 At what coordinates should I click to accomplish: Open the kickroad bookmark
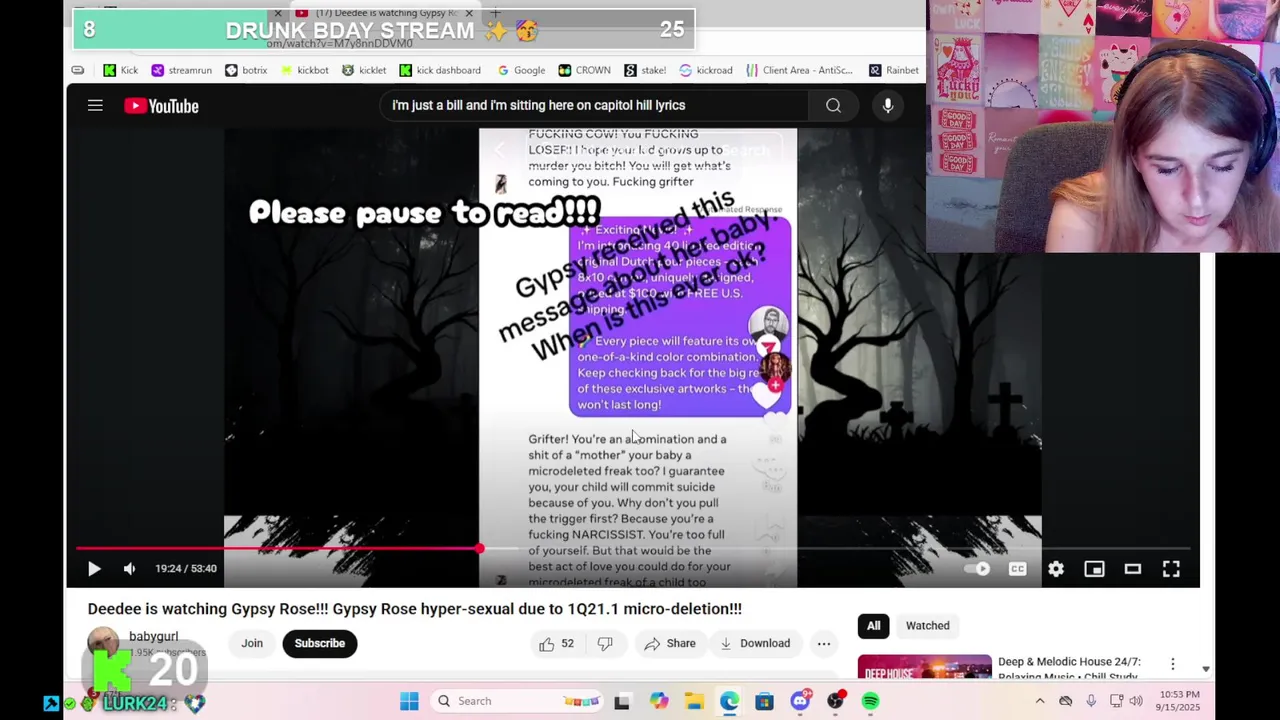click(x=705, y=70)
